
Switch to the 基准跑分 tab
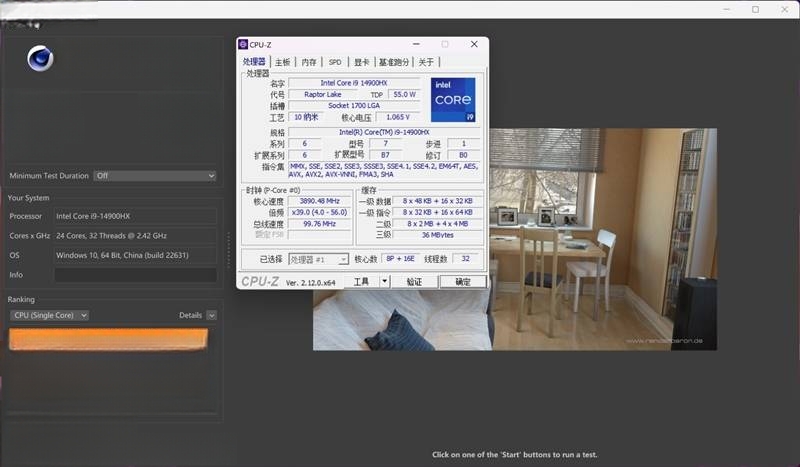[393, 62]
